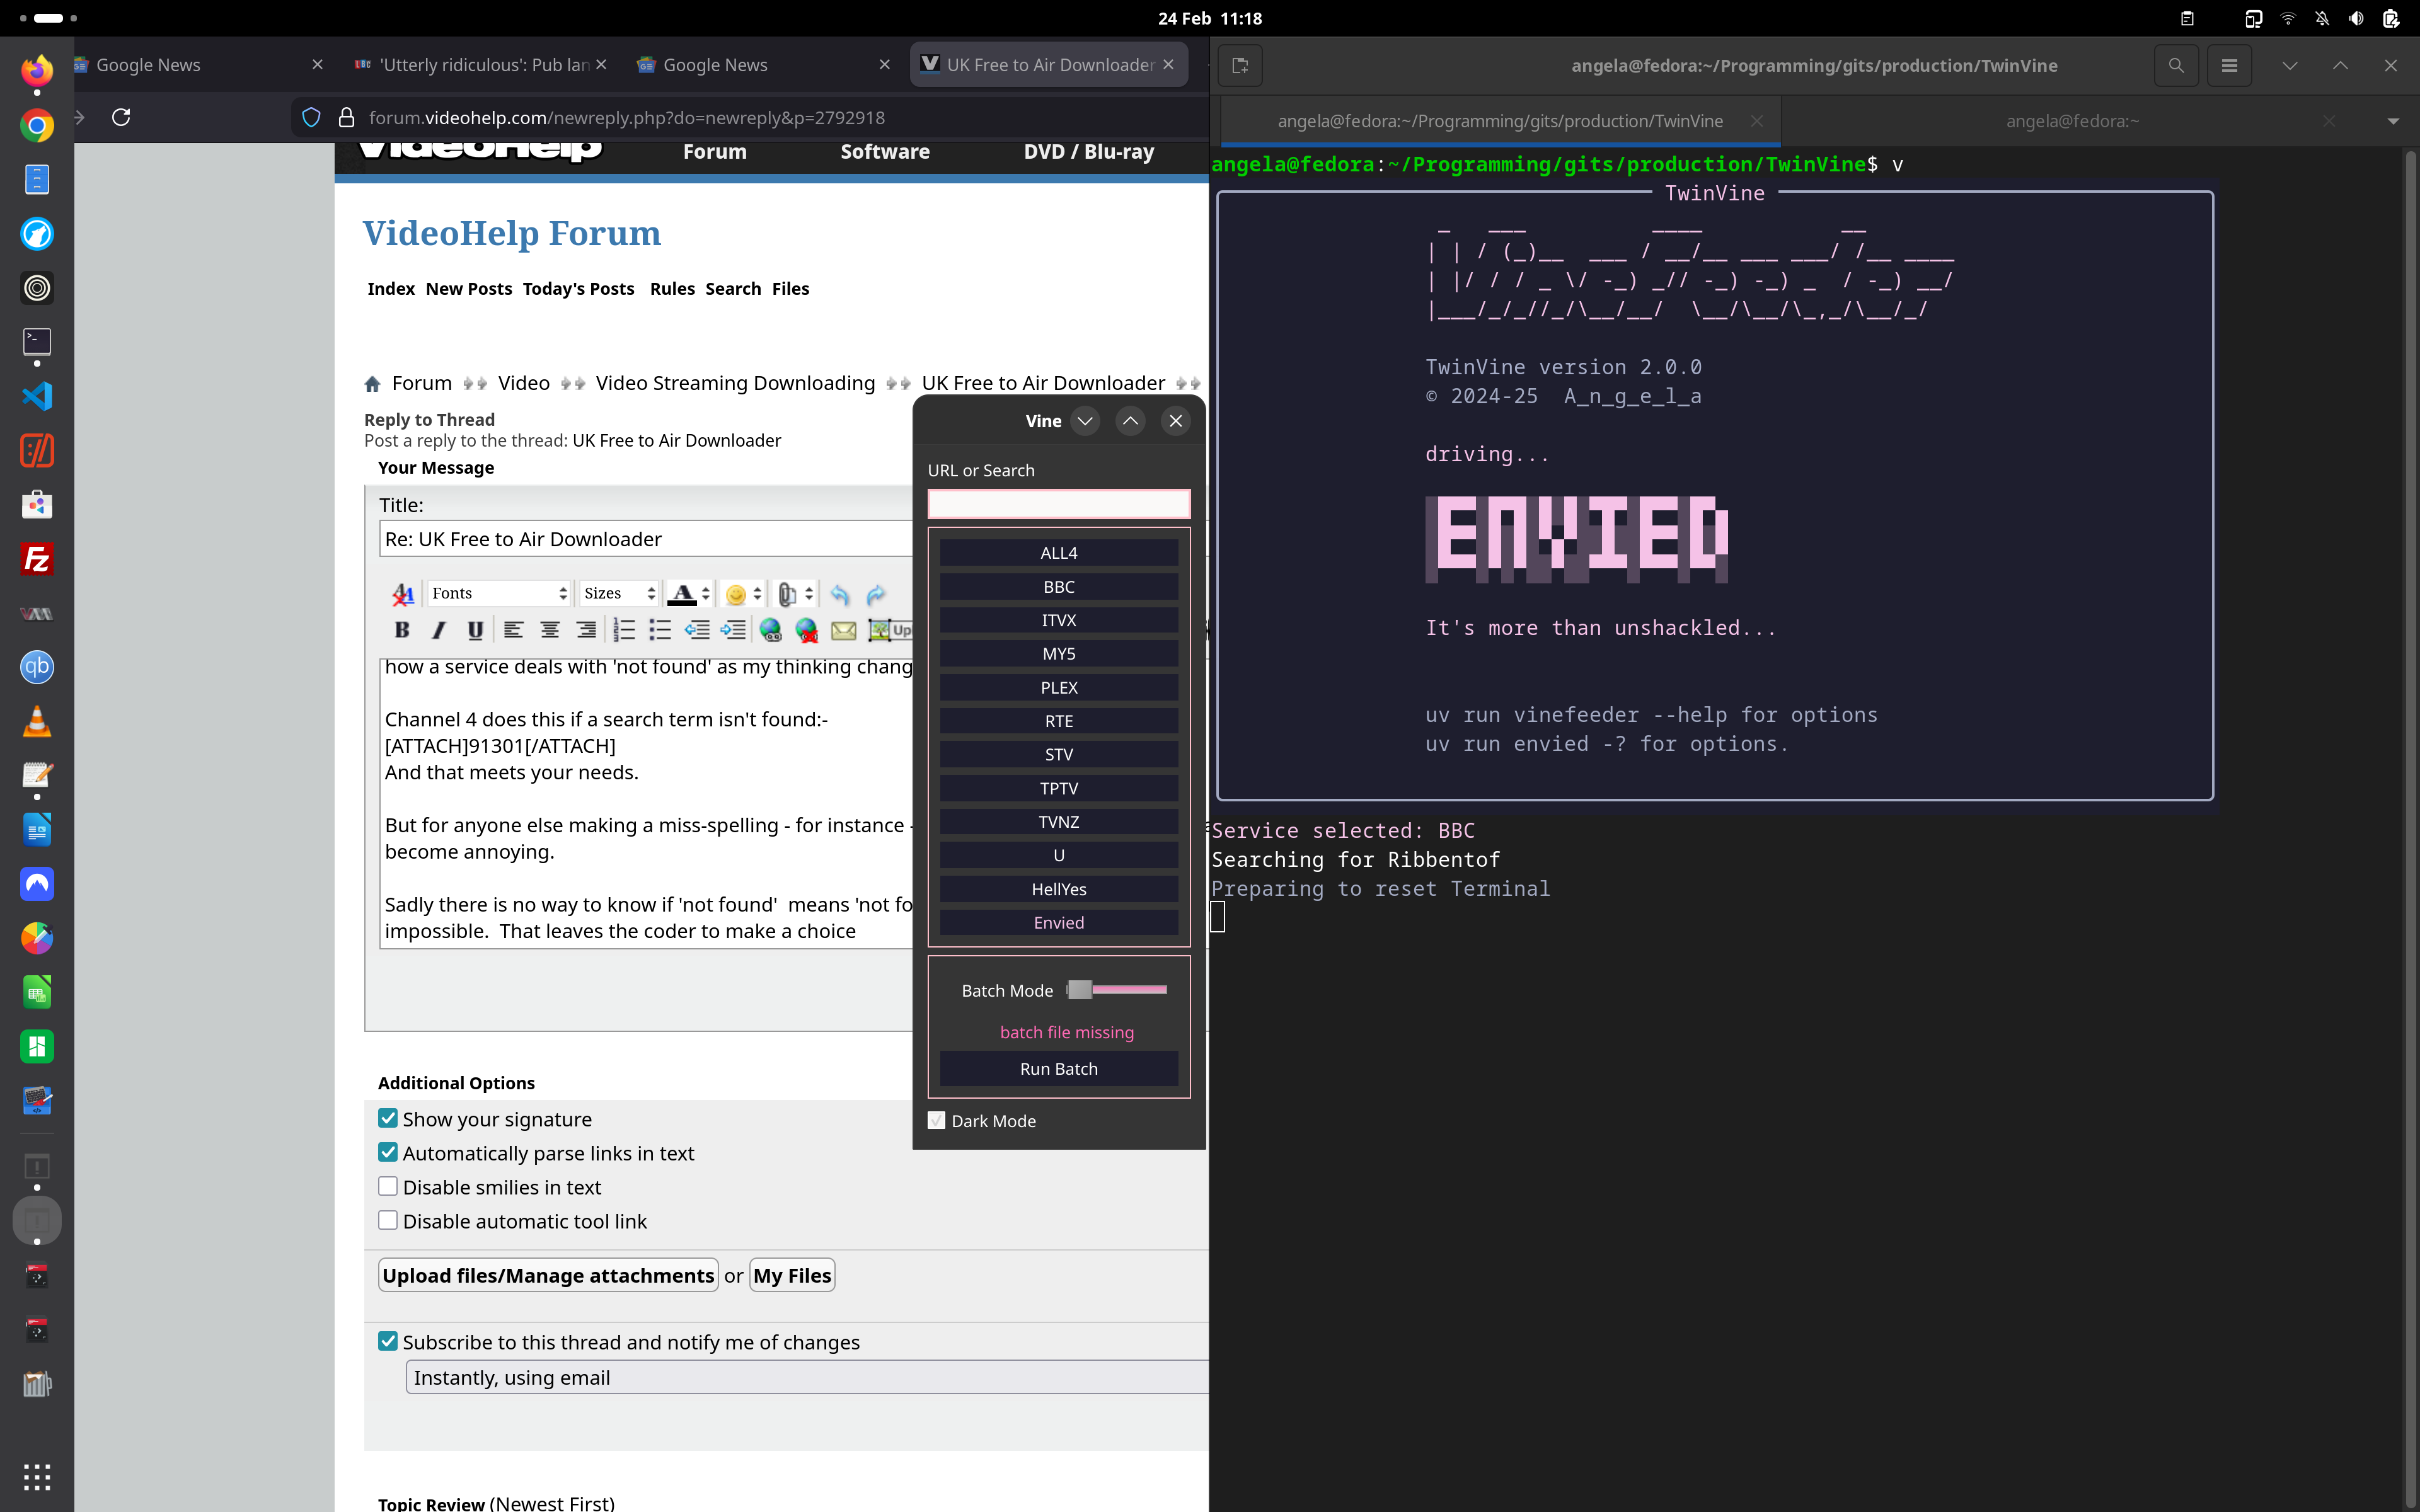The height and width of the screenshot is (1512, 2420).
Task: Toggle the Dark Mode checkbox in Vine
Action: coord(937,1120)
